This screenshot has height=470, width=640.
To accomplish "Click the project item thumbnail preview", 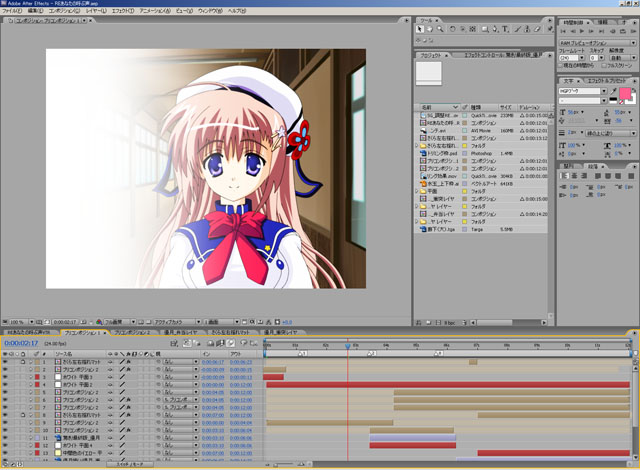I will point(429,73).
